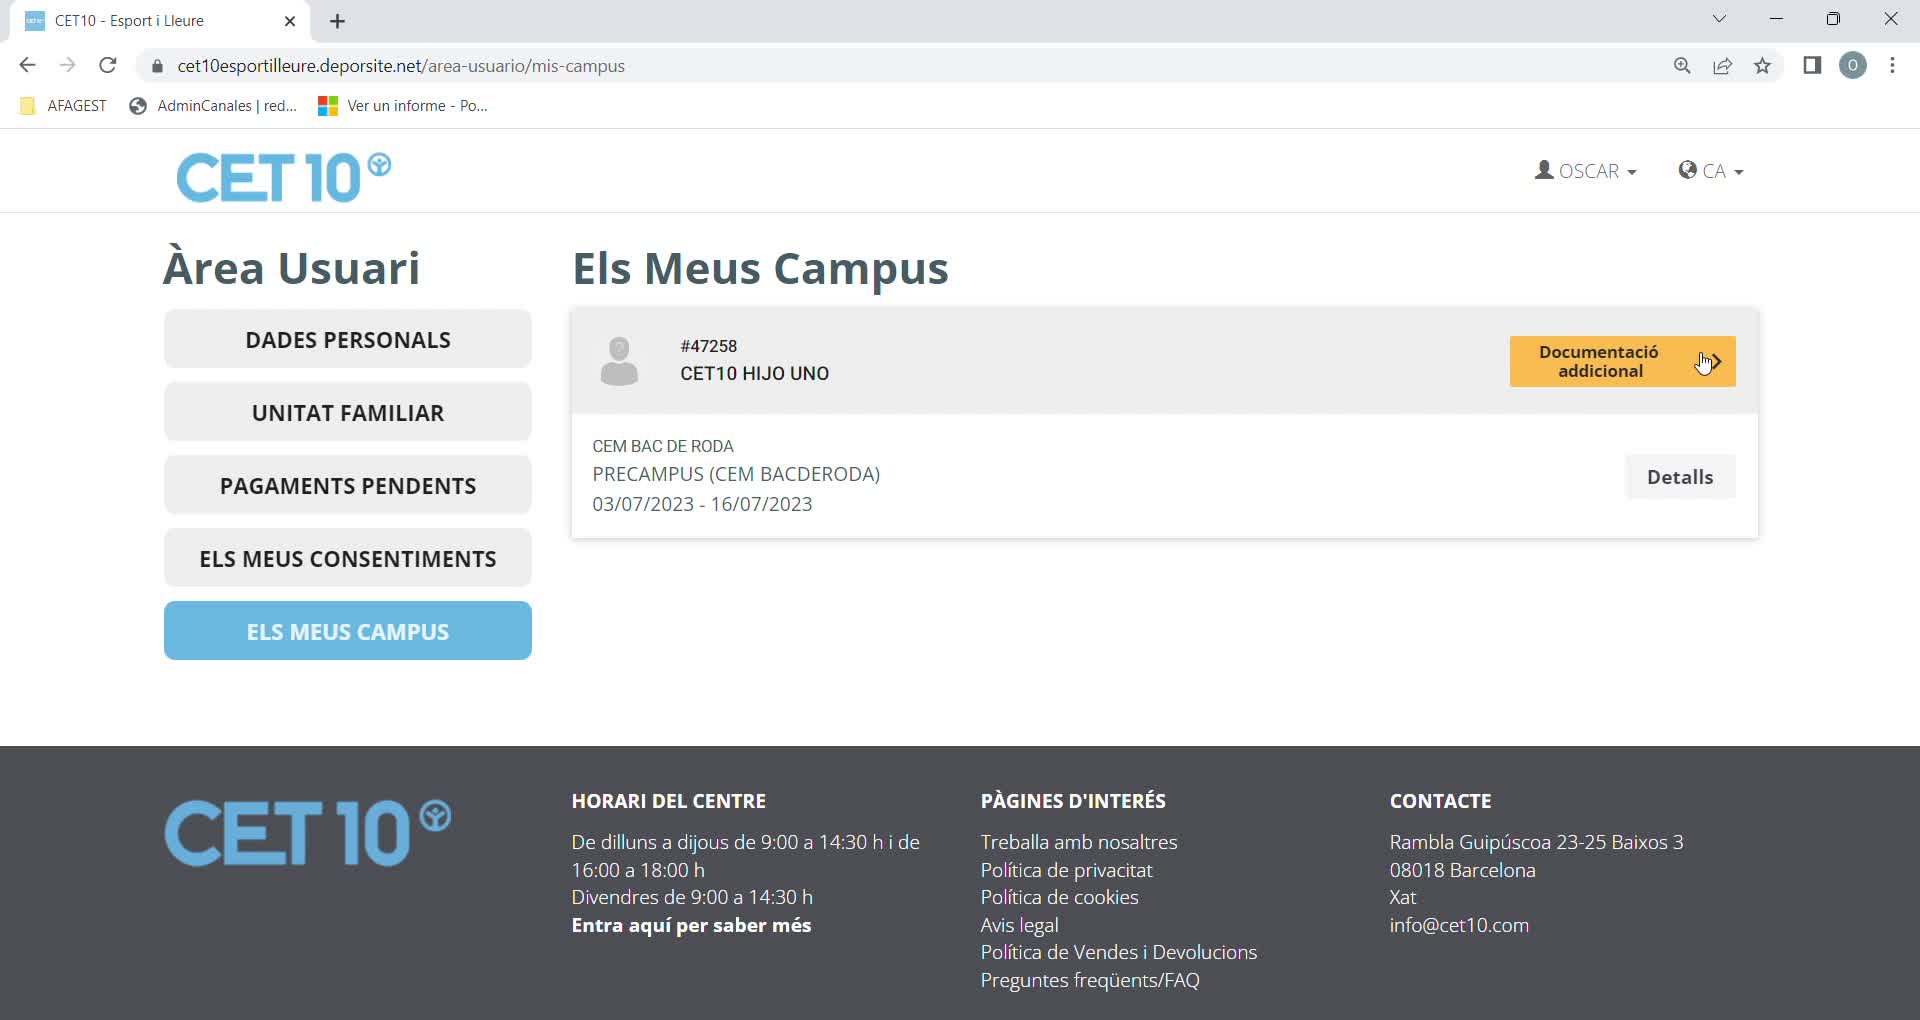This screenshot has height=1020, width=1920.
Task: Bookmark this page using the star icon
Action: click(1763, 65)
